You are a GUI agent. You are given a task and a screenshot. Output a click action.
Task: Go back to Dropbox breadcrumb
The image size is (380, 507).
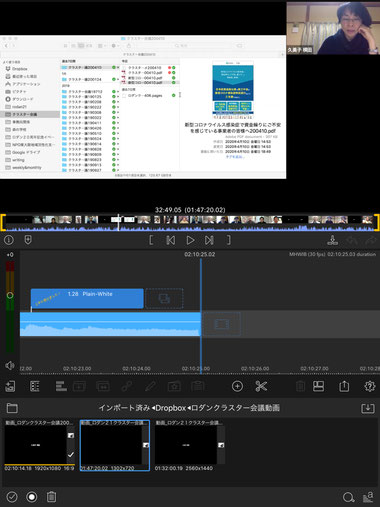170,408
